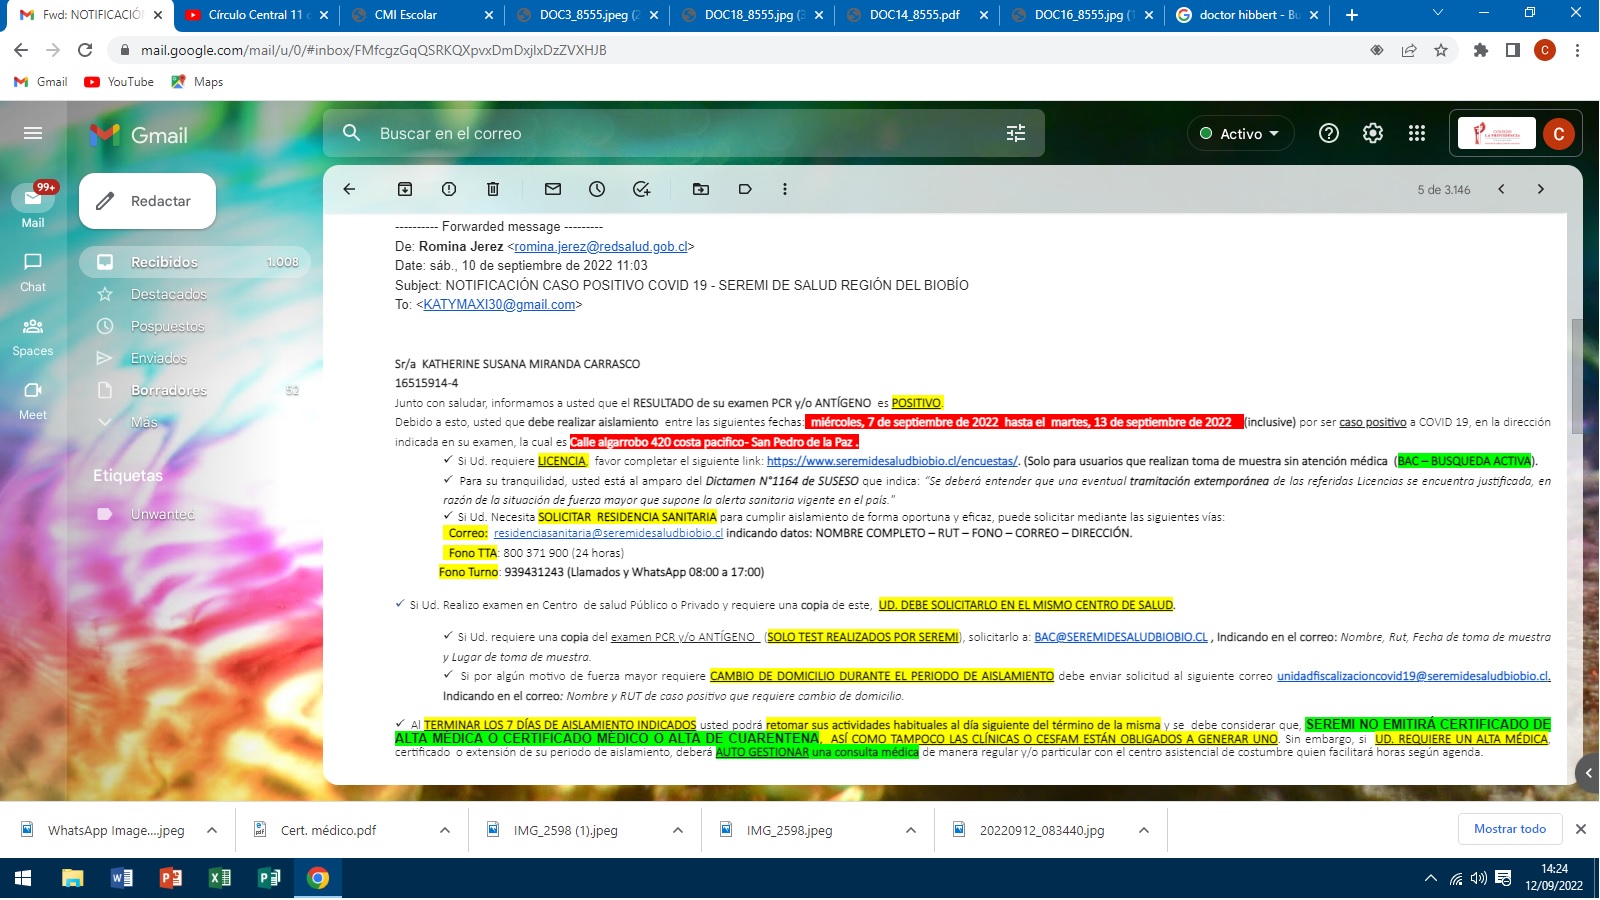The width and height of the screenshot is (1600, 900).
Task: Toggle the main menu hamburger button
Action: (33, 133)
